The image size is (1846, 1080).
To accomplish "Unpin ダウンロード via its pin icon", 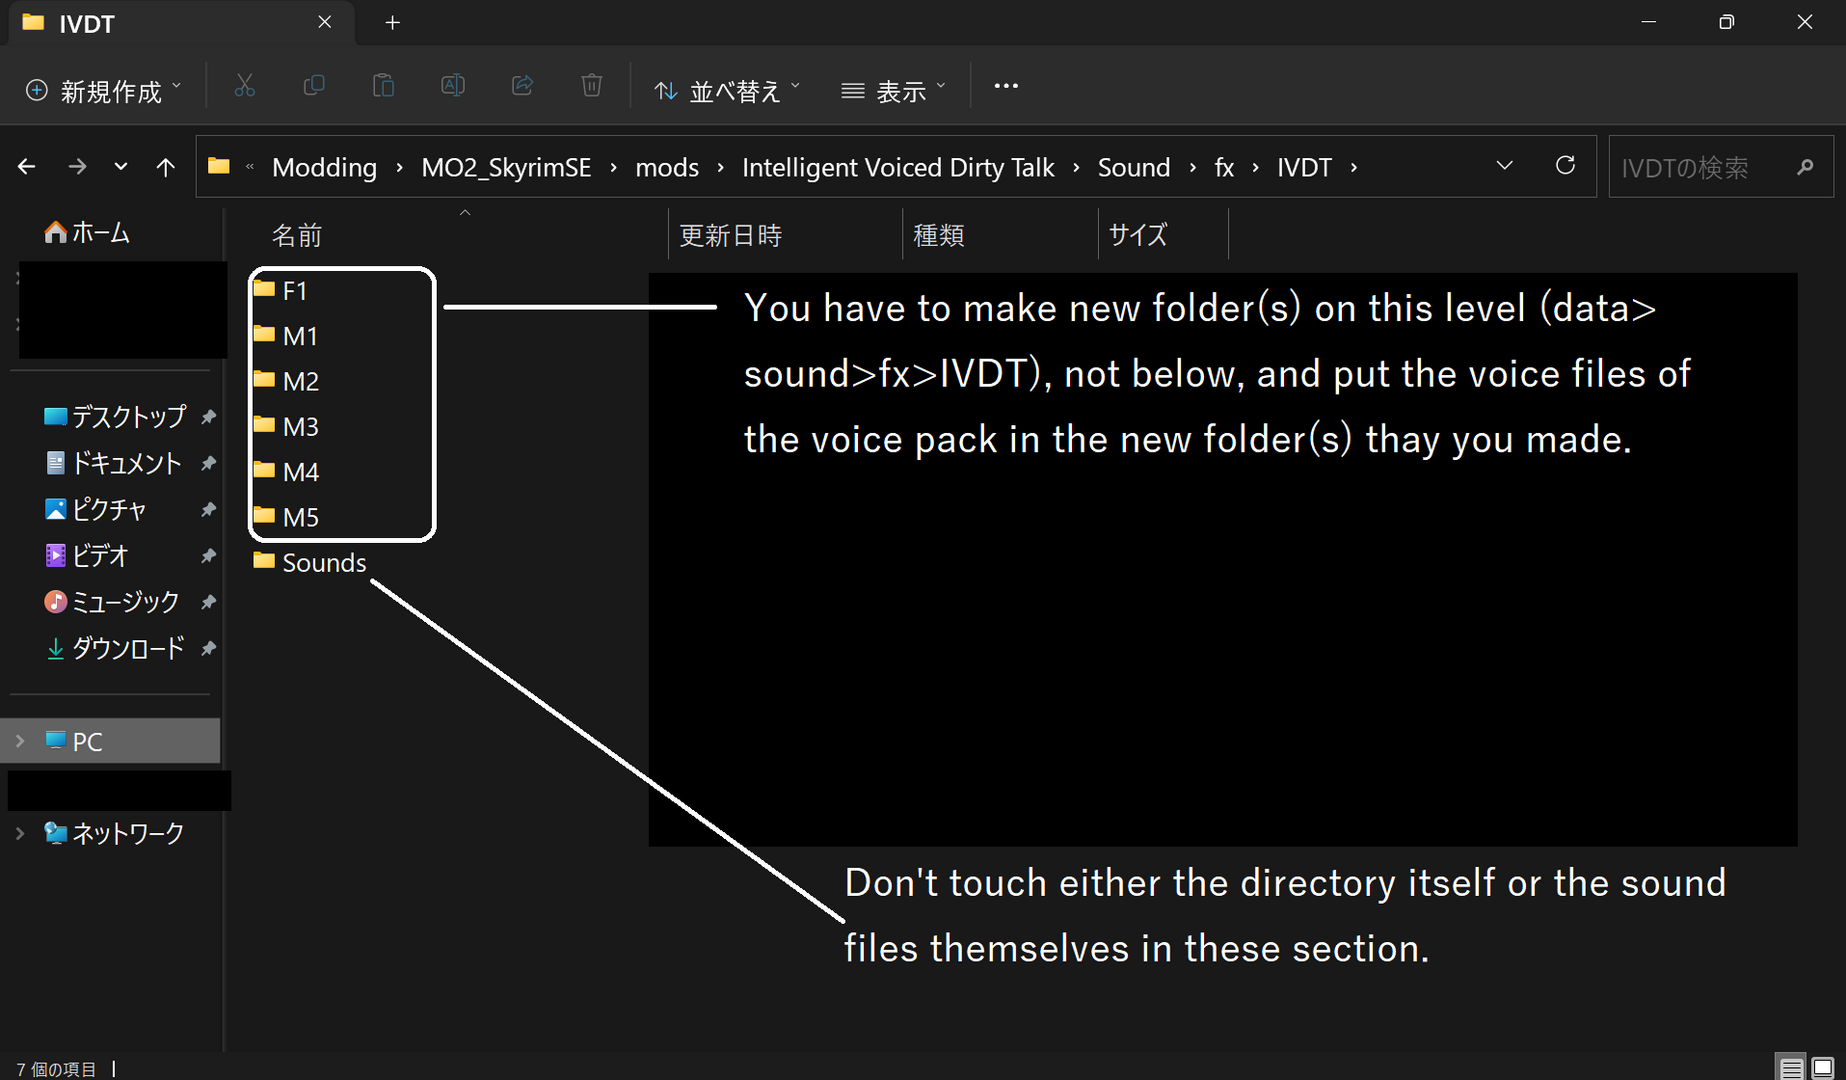I will click(x=208, y=648).
